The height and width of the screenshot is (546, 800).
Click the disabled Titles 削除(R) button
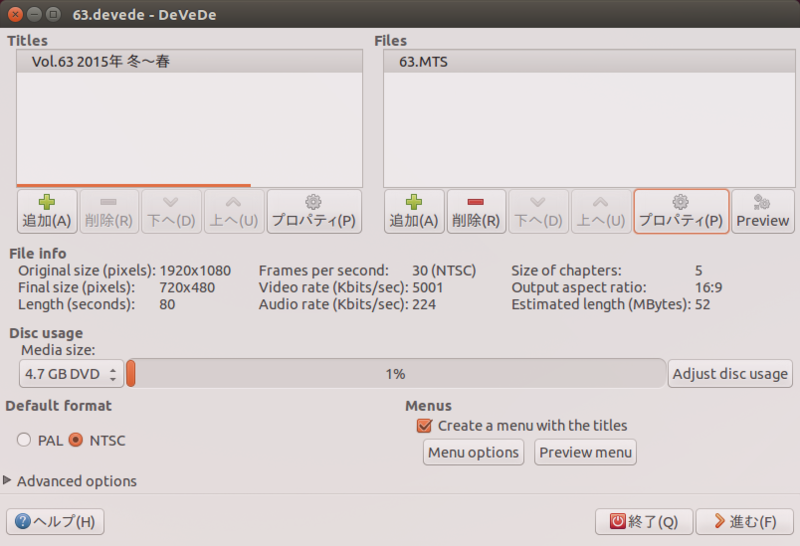click(x=109, y=211)
